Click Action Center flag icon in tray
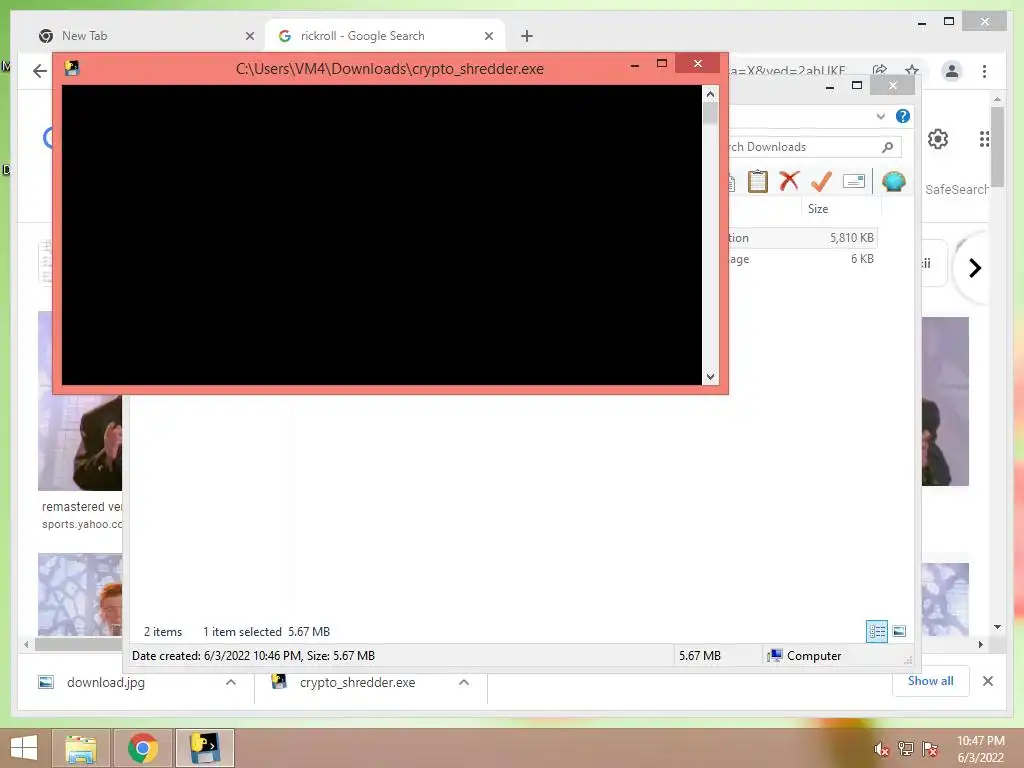Screen dimensions: 1024x768 click(x=930, y=749)
